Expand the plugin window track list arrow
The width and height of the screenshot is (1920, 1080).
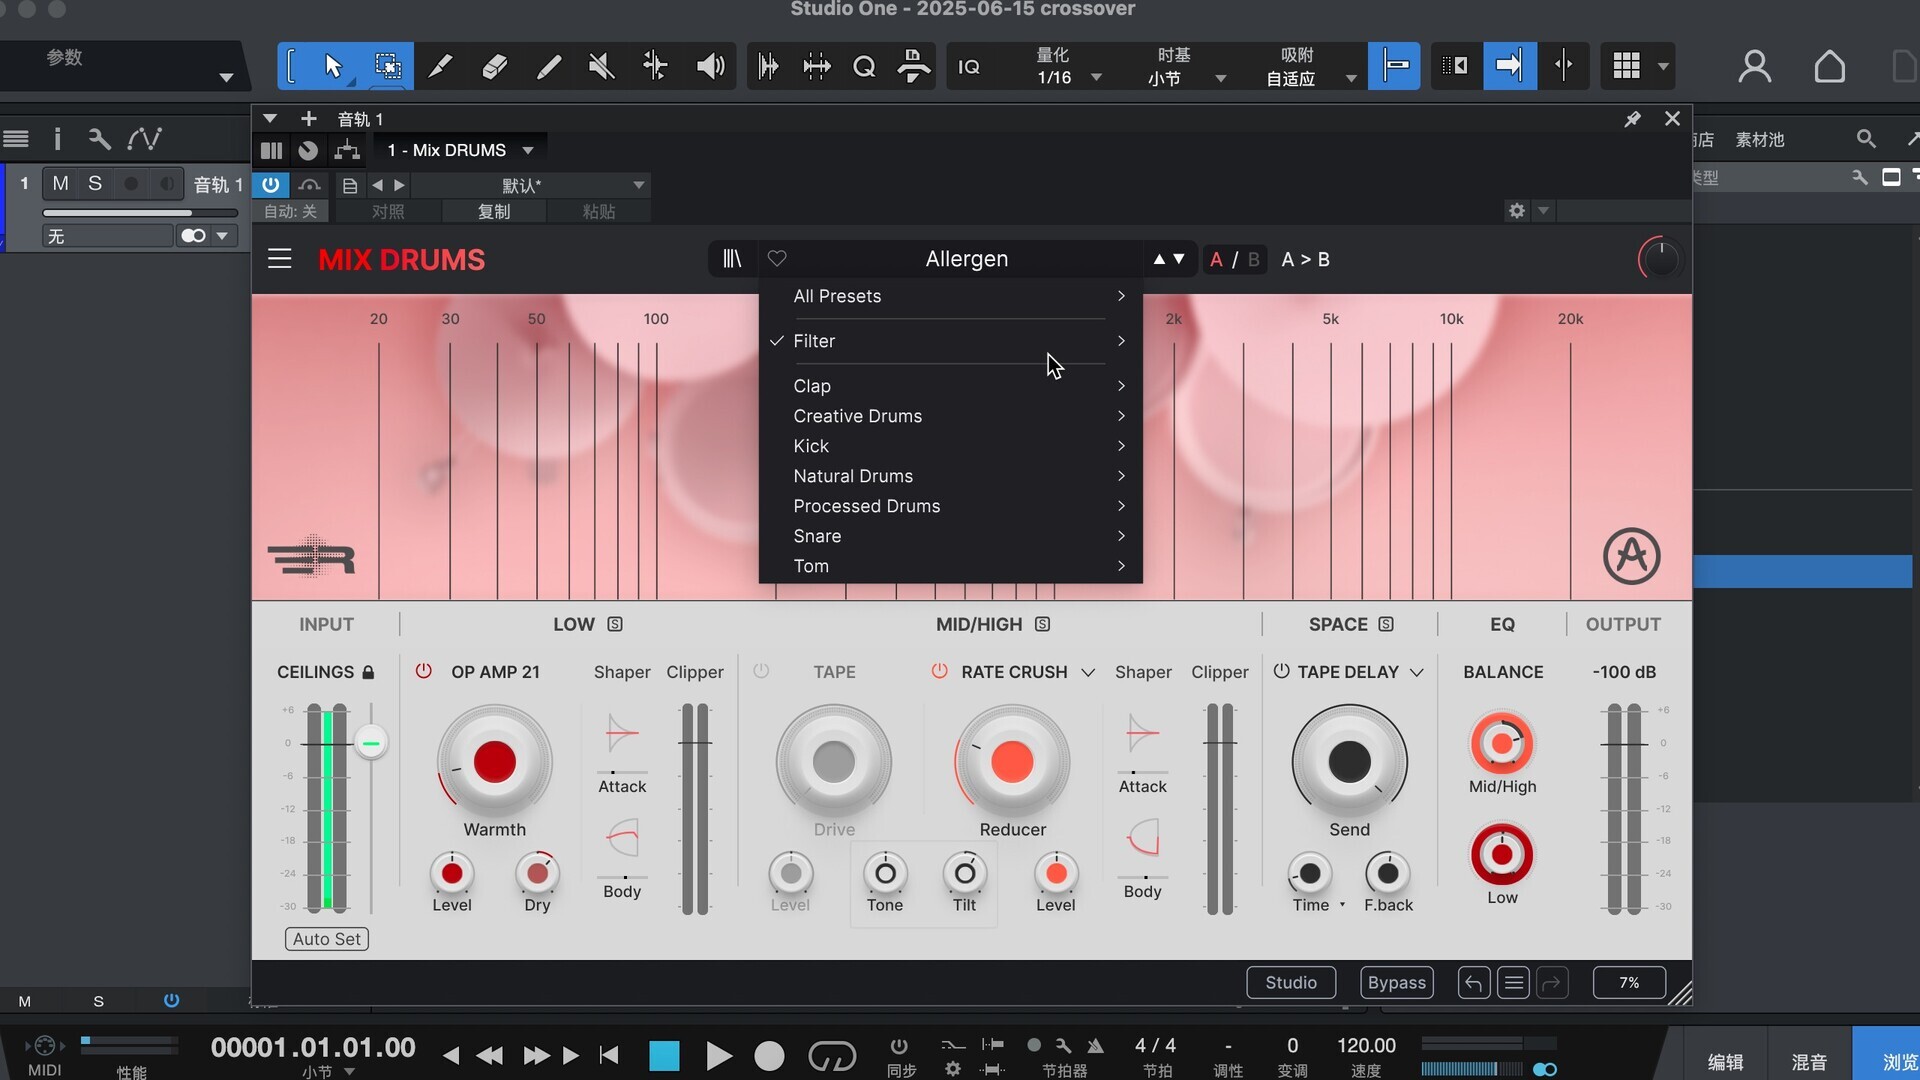pos(269,119)
